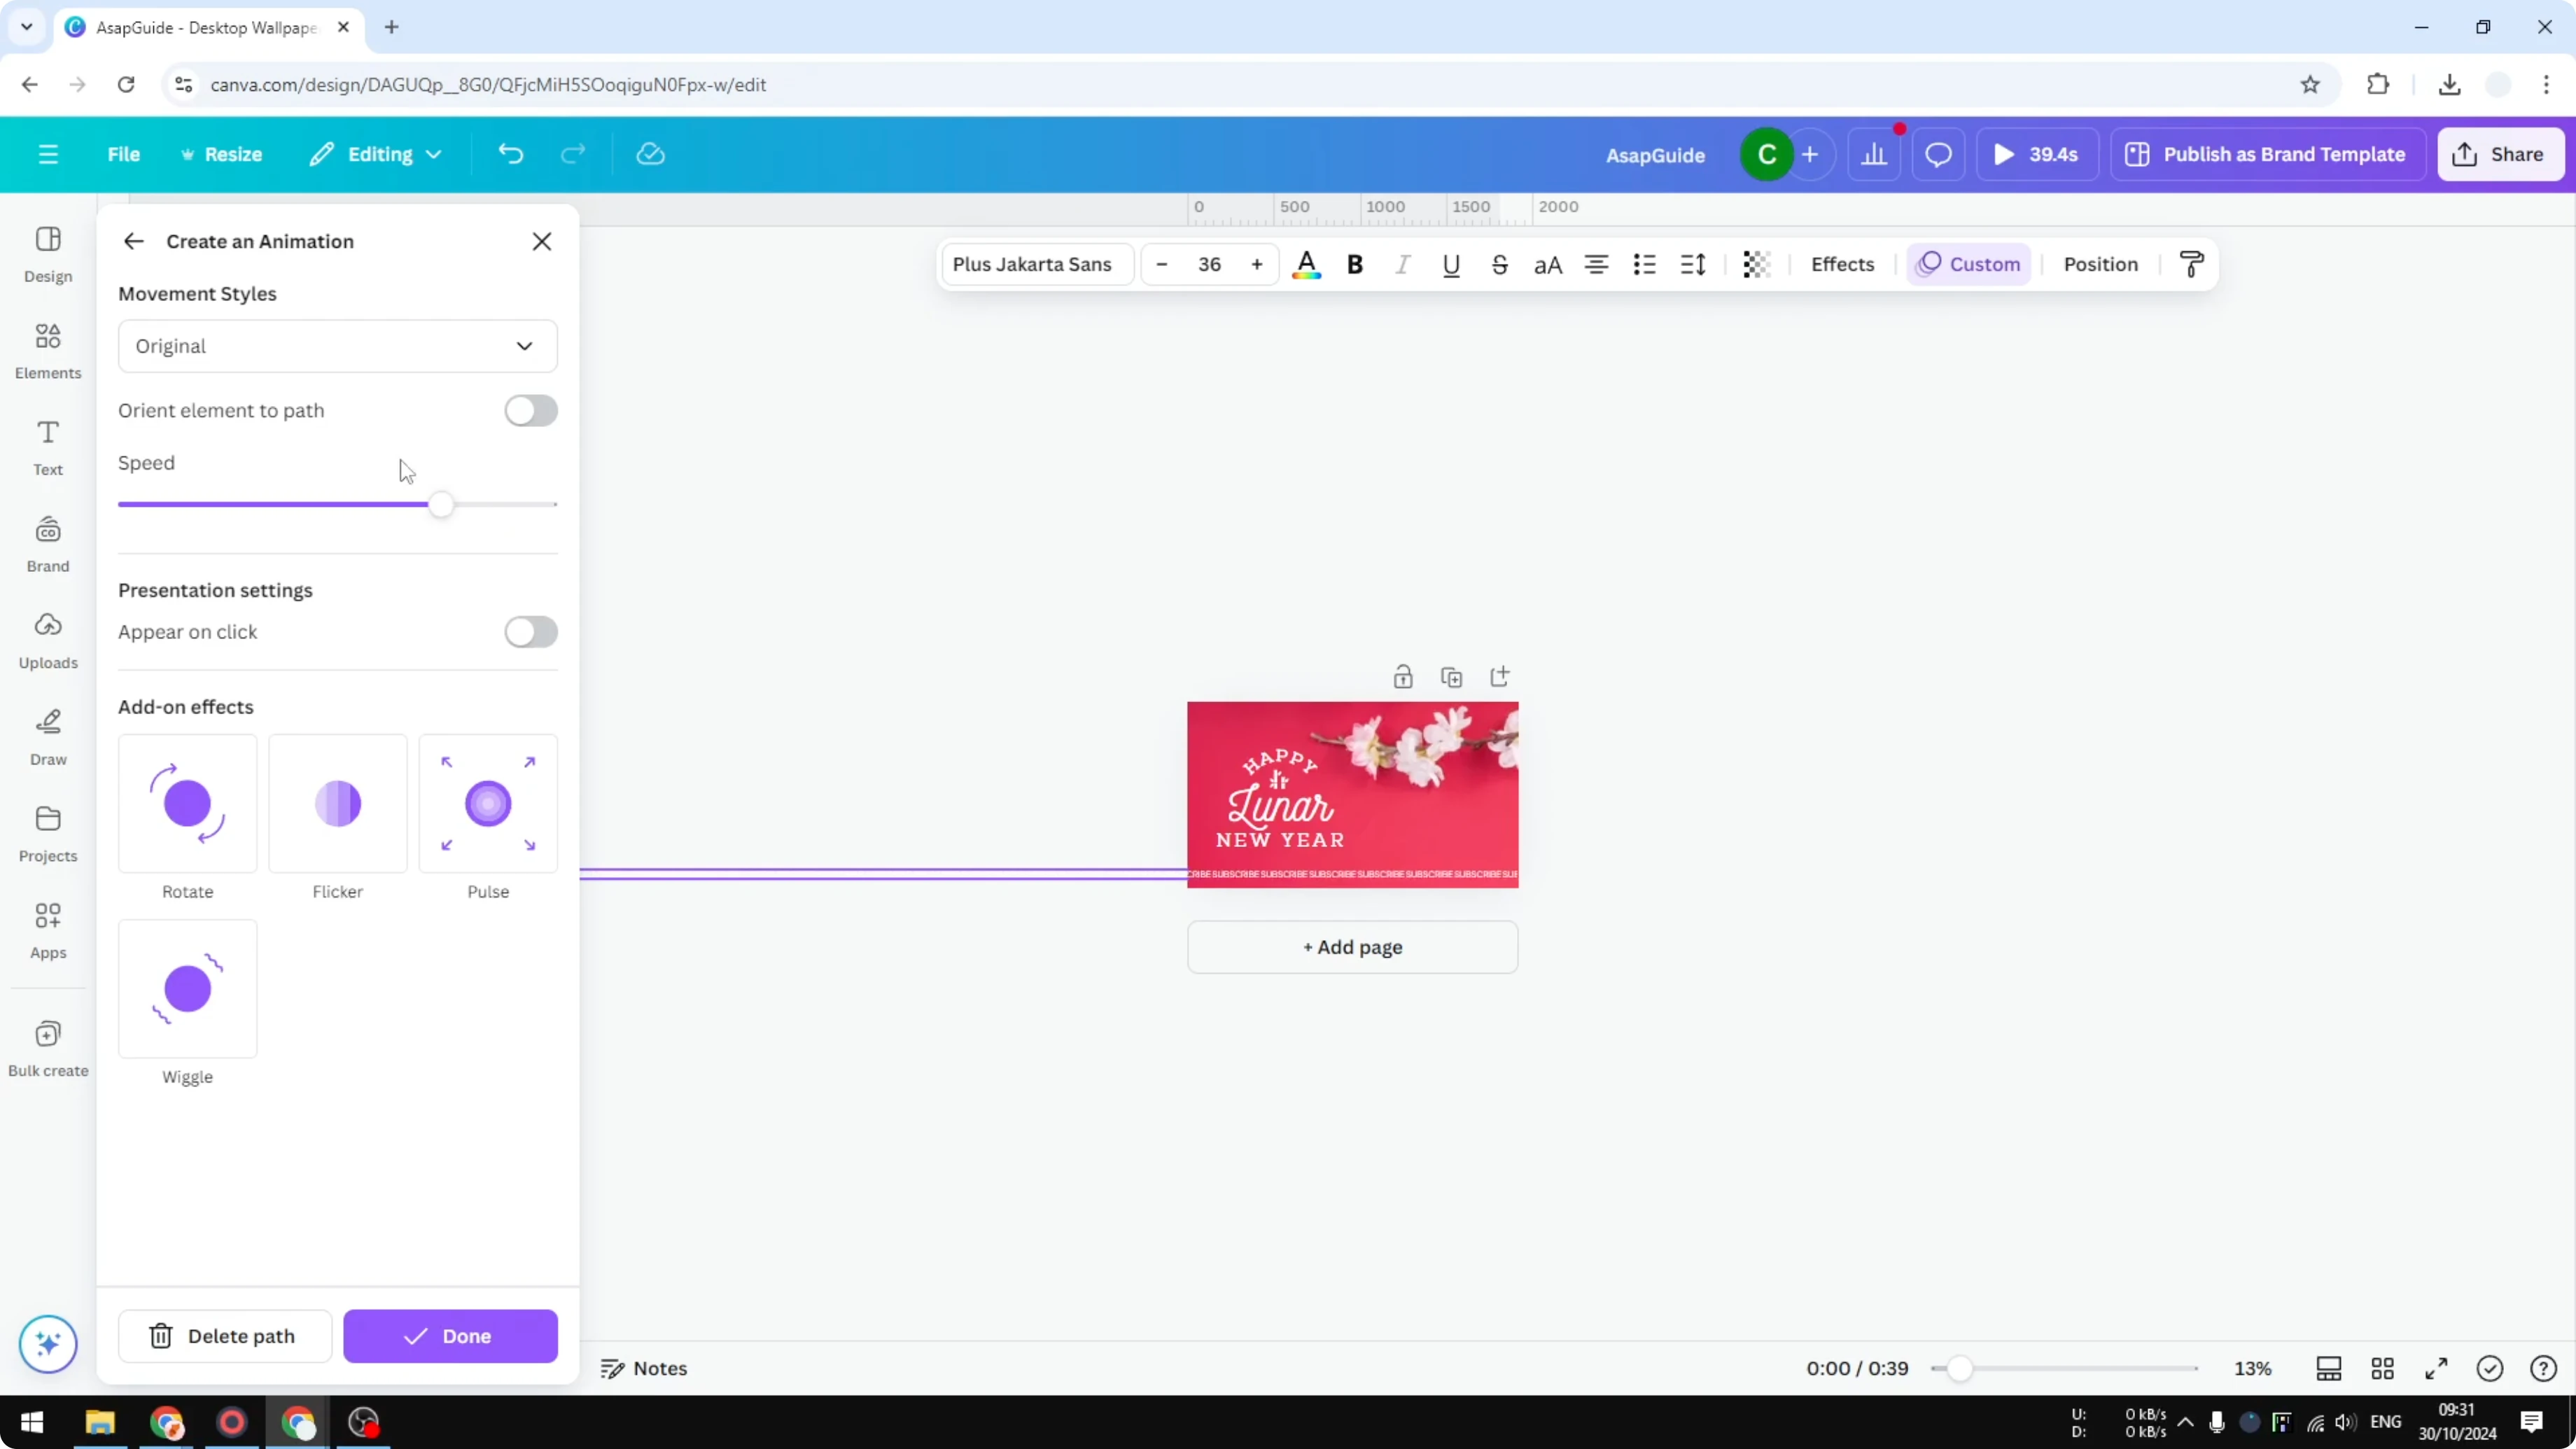Click the undo arrow in toolbar
The height and width of the screenshot is (1449, 2576).
coord(510,153)
